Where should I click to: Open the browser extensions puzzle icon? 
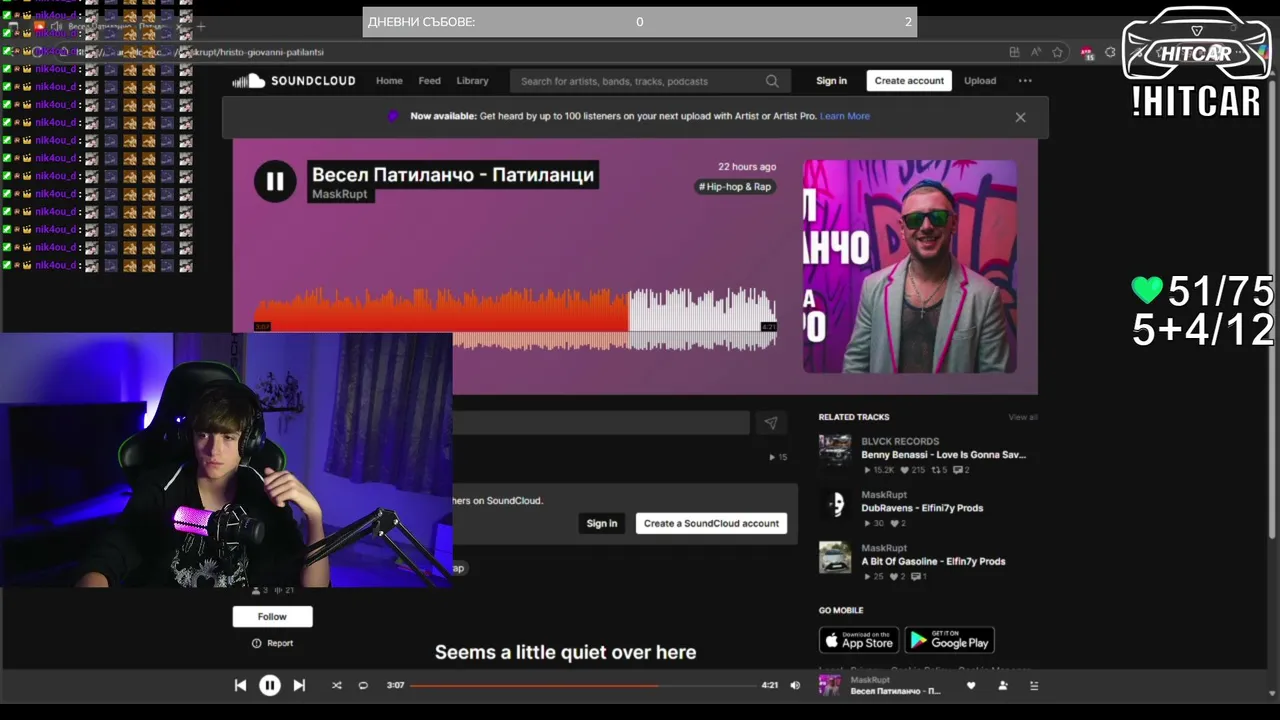coord(1110,52)
